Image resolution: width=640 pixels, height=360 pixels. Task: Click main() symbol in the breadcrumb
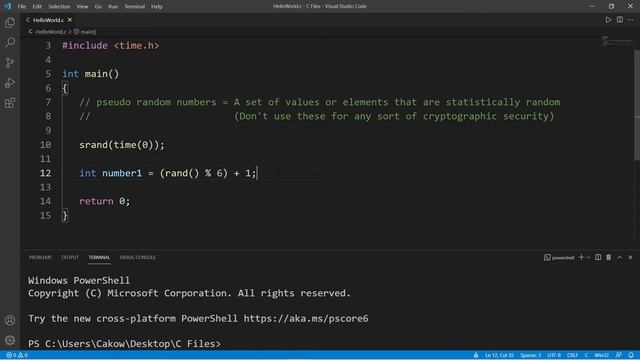85,31
